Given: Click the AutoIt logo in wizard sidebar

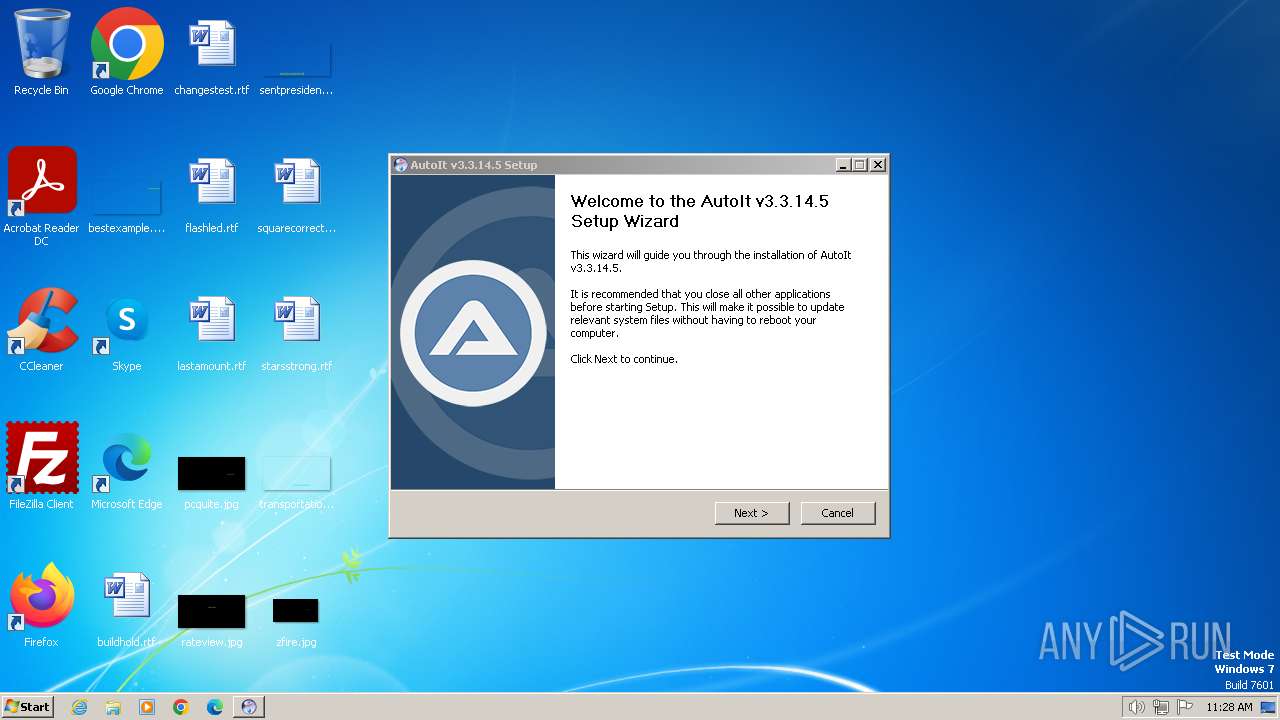Looking at the screenshot, I should pos(473,333).
